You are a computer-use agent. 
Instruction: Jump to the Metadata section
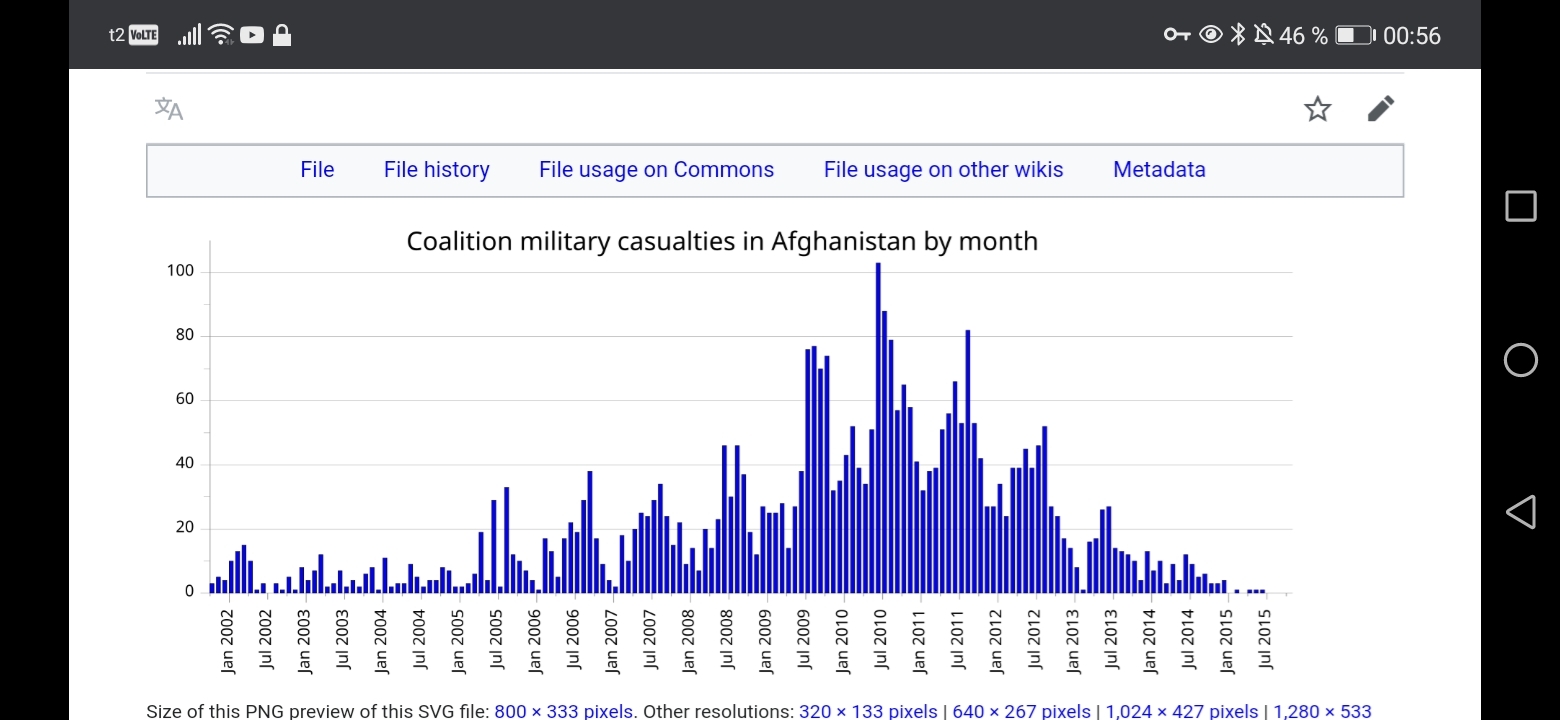click(1159, 170)
